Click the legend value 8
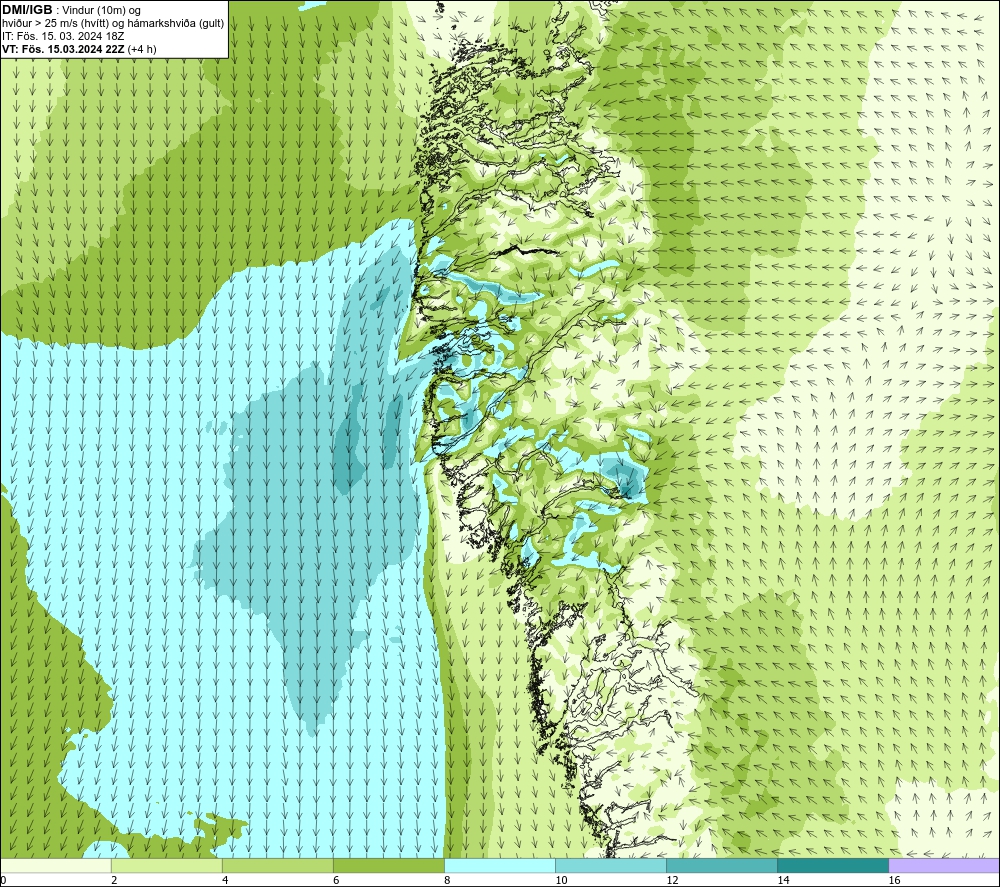The width and height of the screenshot is (1000, 887). click(x=447, y=880)
